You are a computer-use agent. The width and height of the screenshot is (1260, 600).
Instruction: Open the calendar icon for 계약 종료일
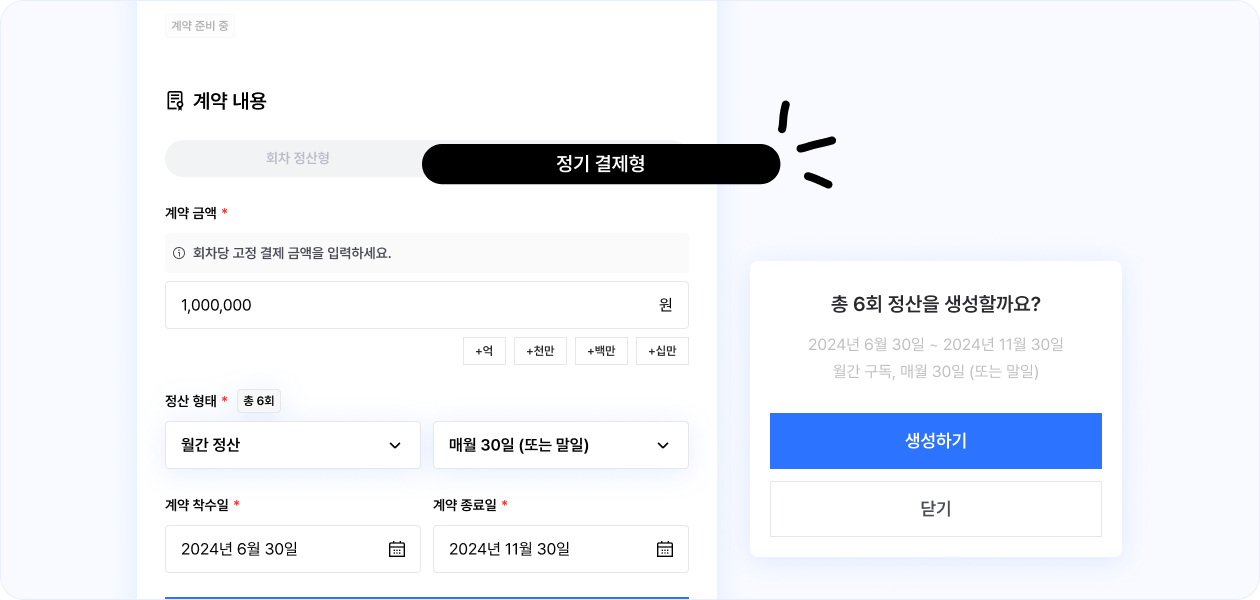[665, 549]
